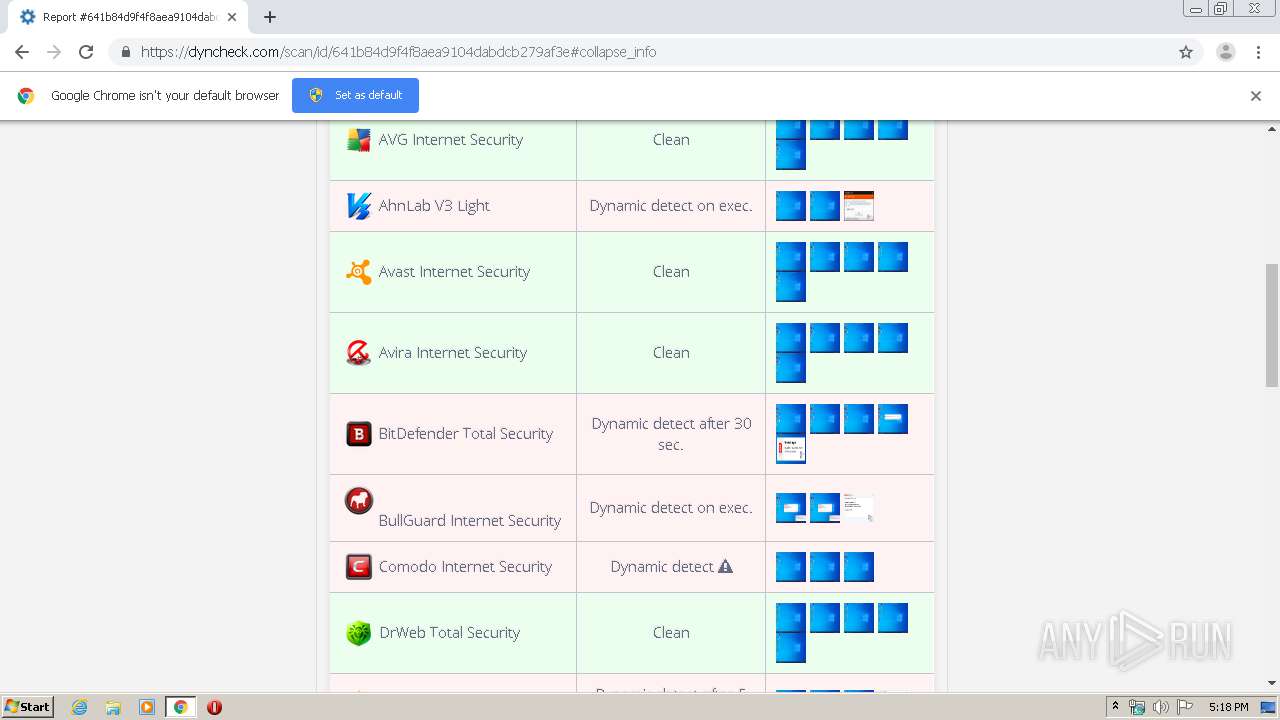Click the warning triangle next to Comodo Dynamic detect
The width and height of the screenshot is (1280, 720).
[725, 566]
